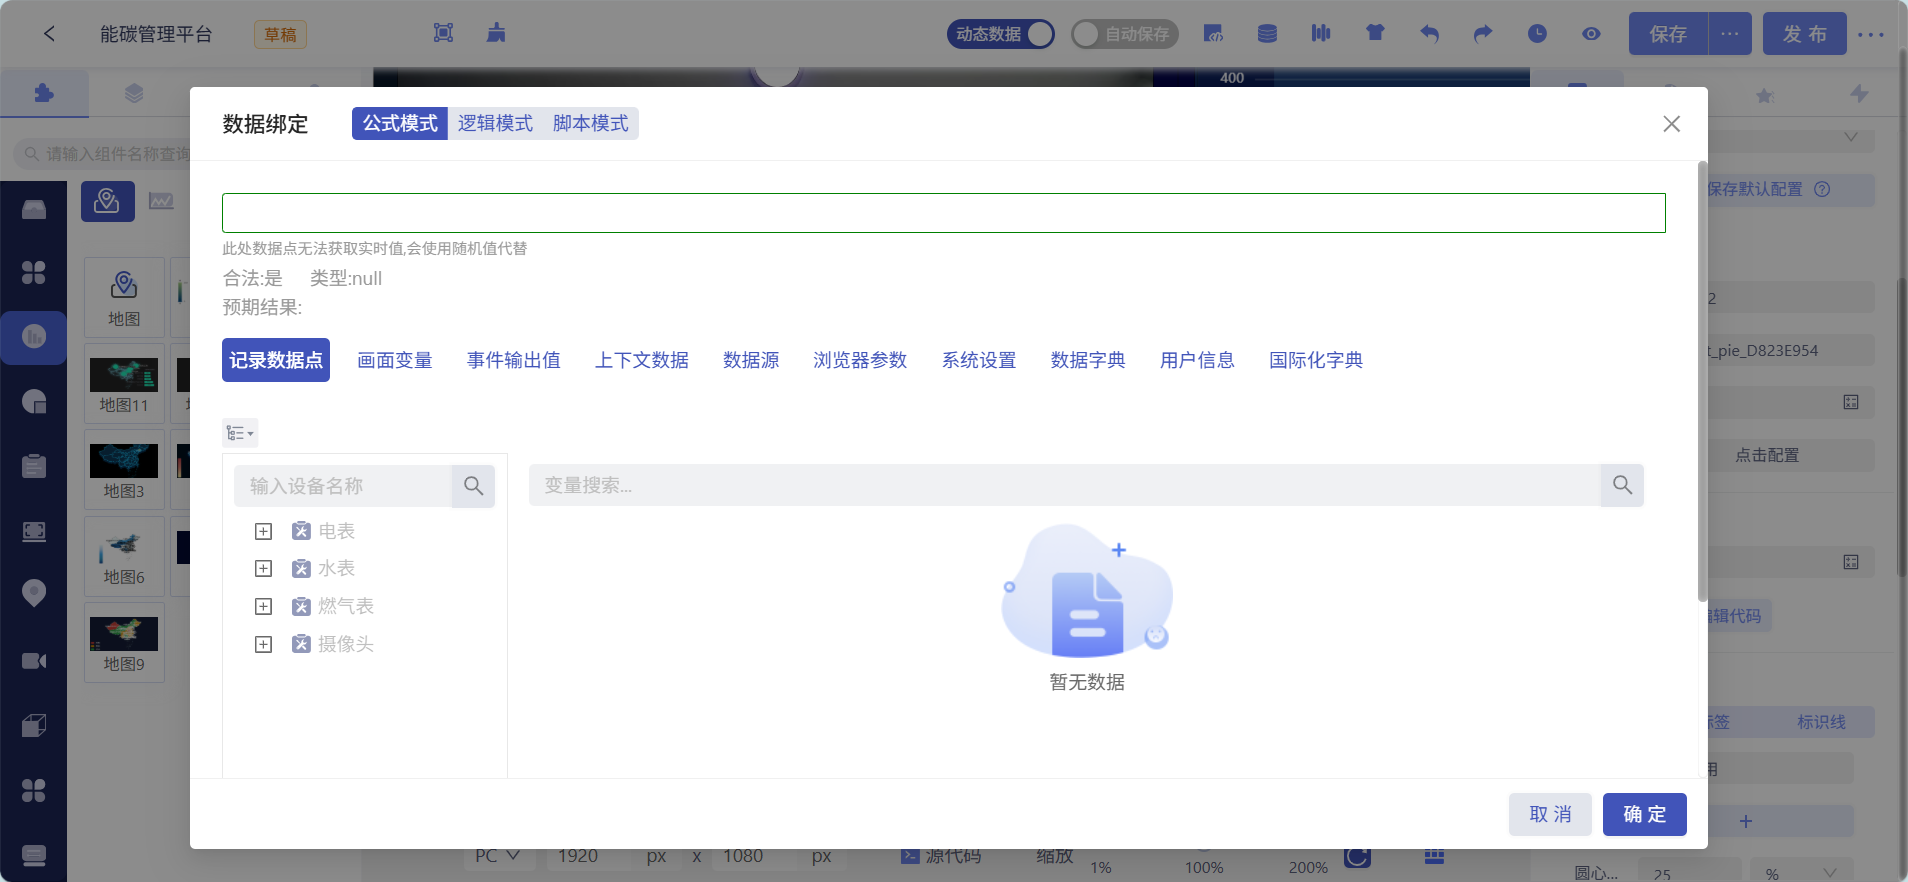The width and height of the screenshot is (1908, 882).
Task: Click the 变量搜索 input field
Action: tap(1065, 485)
